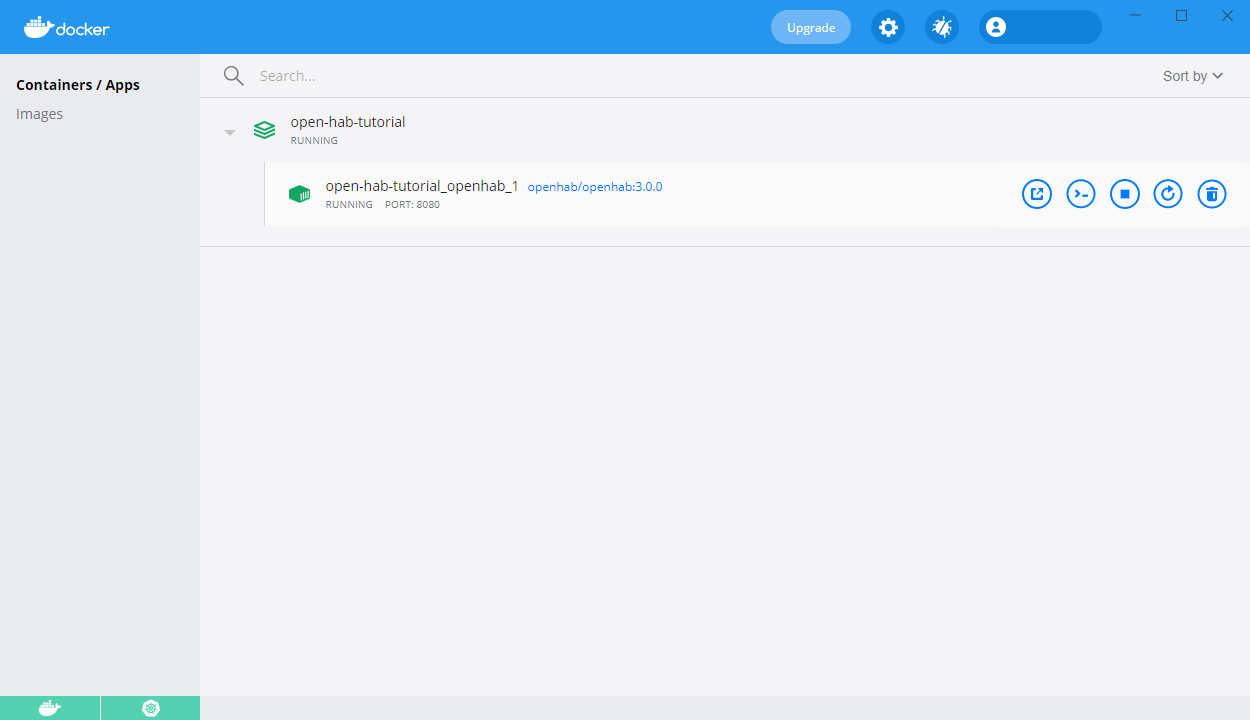
Task: Restart the openhab container
Action: tap(1168, 194)
